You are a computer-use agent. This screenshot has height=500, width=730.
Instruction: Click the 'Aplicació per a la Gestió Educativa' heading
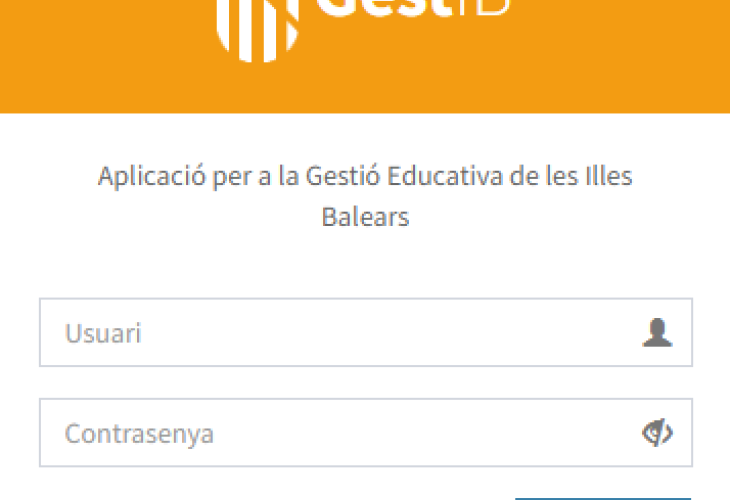(x=365, y=177)
